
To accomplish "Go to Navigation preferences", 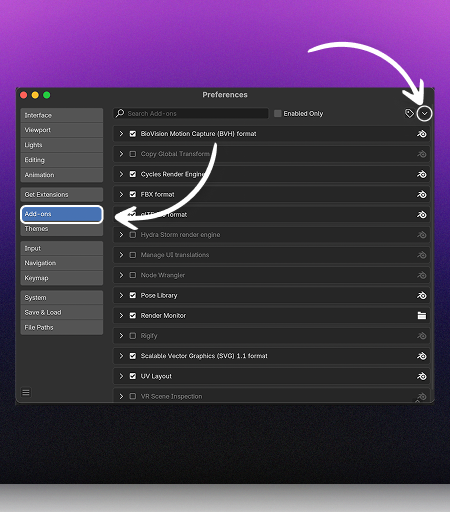I will click(62, 263).
